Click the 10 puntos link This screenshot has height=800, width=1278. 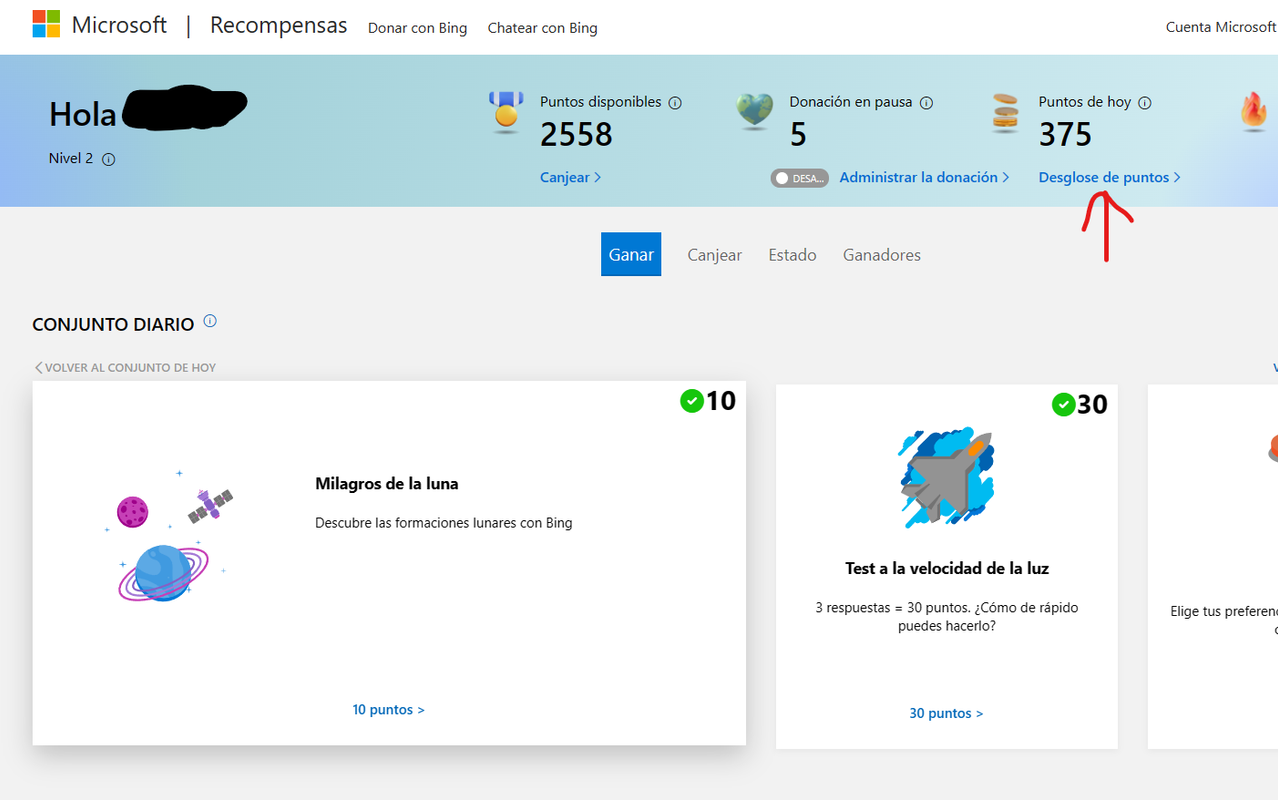click(388, 710)
